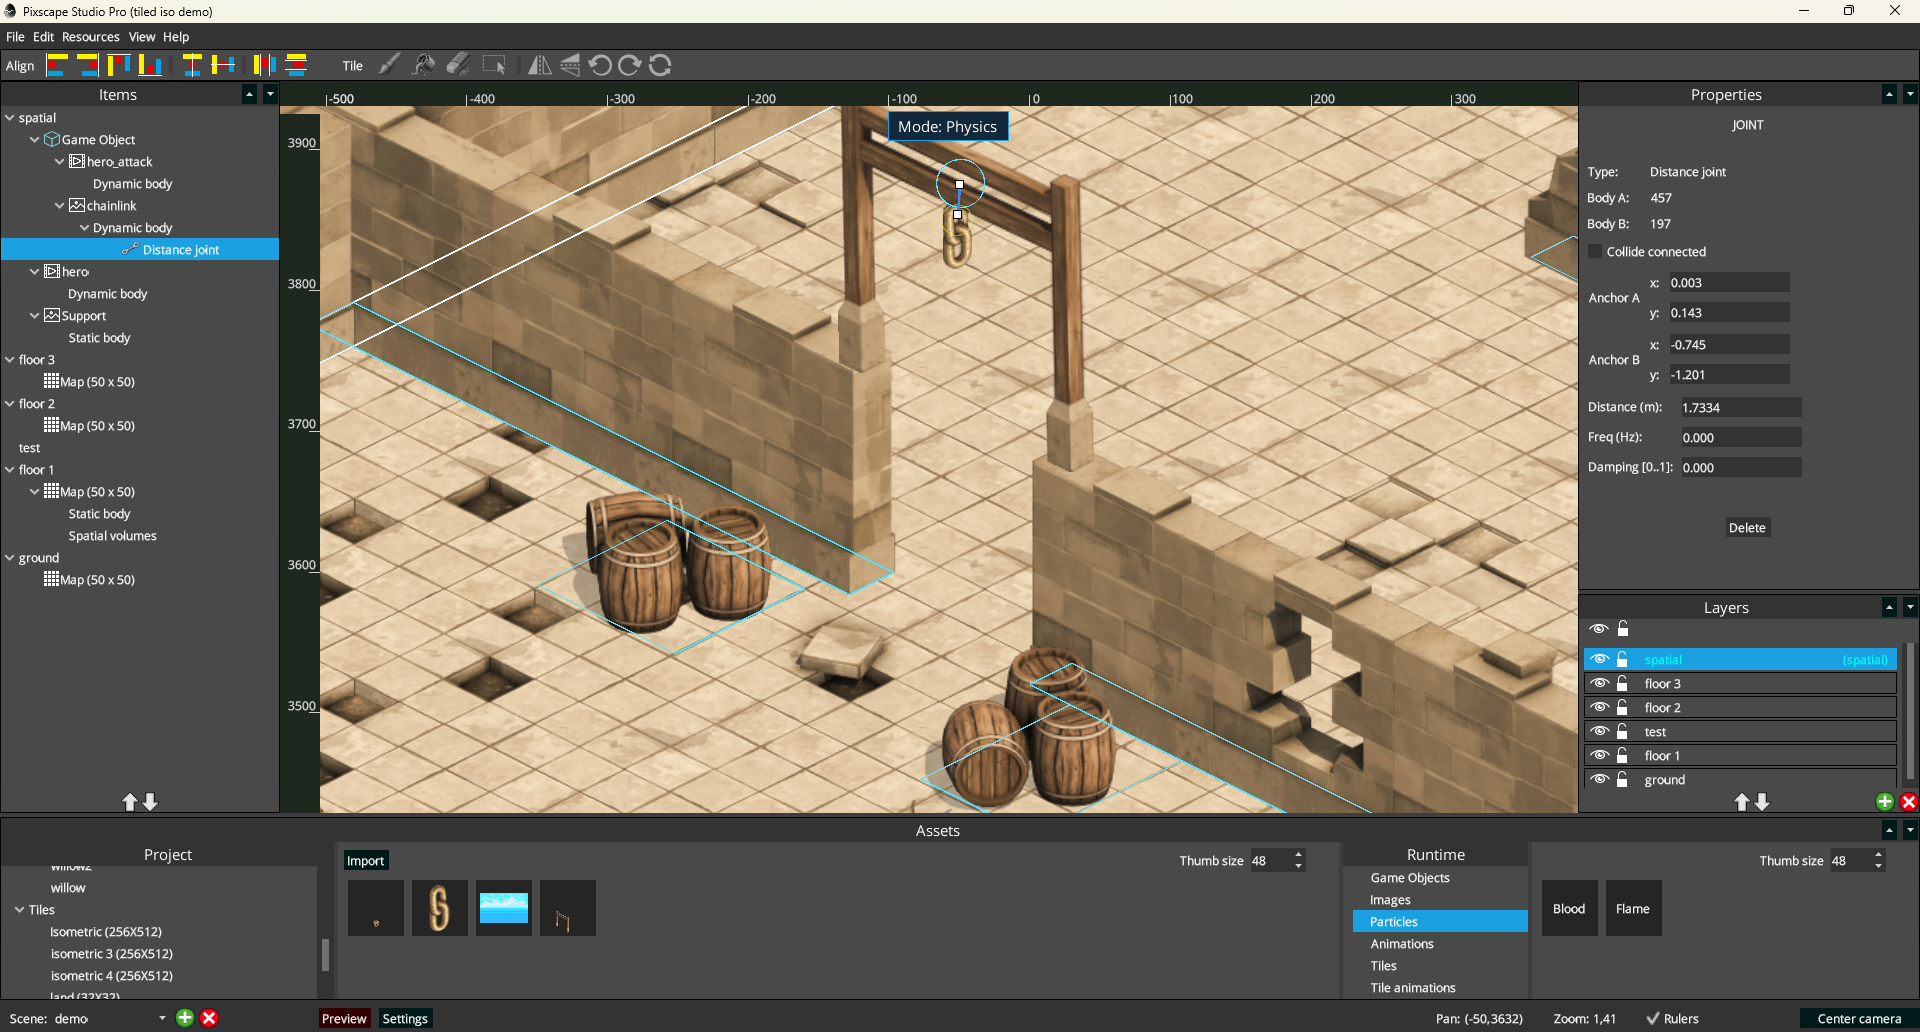Collapse the Tiles folder in Project
The height and width of the screenshot is (1032, 1920).
point(20,910)
